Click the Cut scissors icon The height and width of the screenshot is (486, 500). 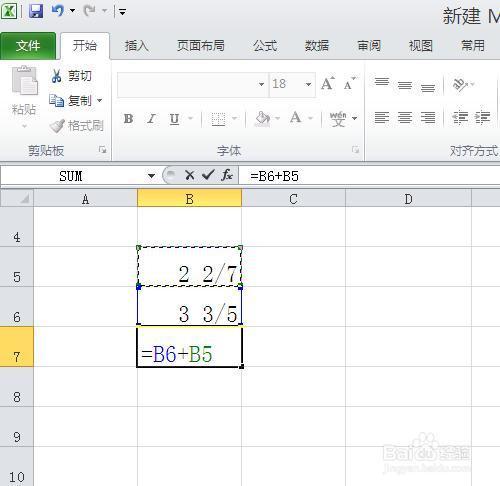click(x=56, y=76)
